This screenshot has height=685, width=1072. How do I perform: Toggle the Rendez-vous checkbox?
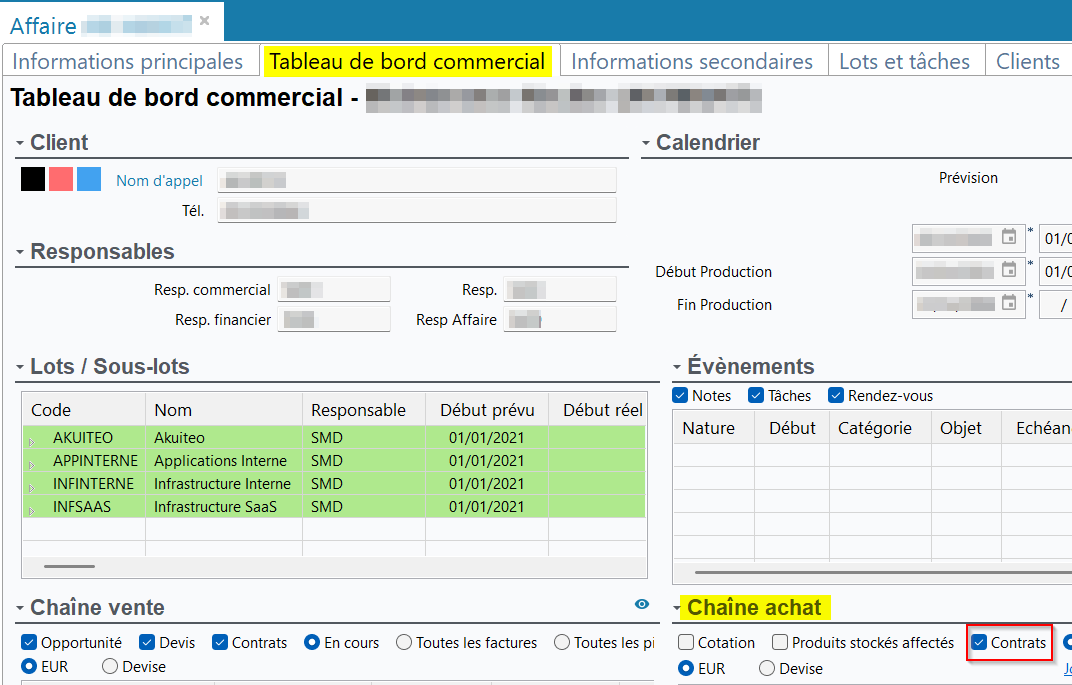click(837, 396)
